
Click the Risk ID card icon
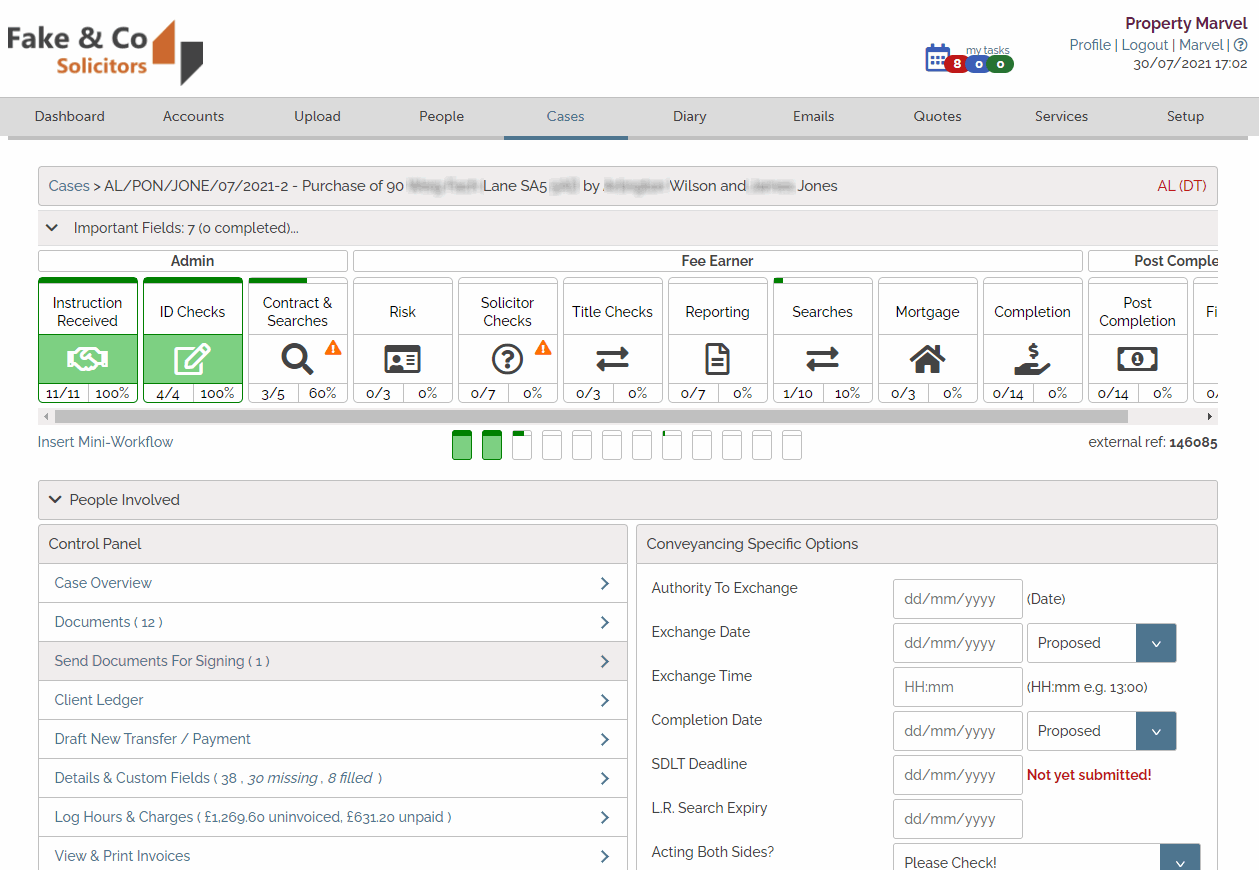click(x=402, y=358)
